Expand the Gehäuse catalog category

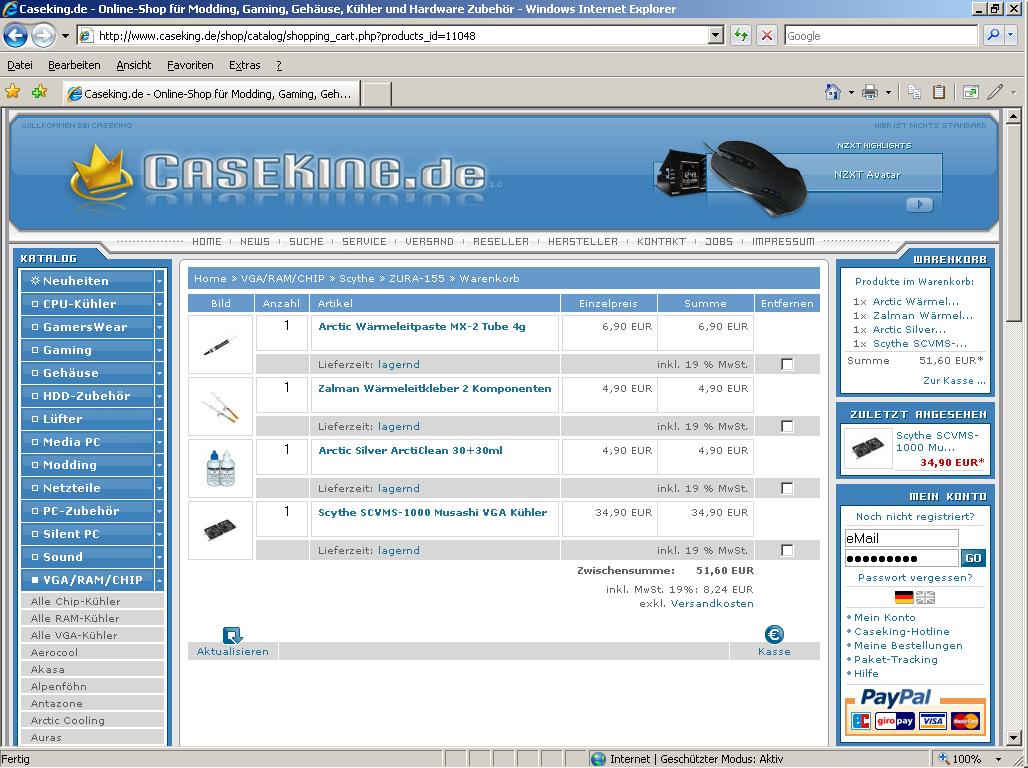click(x=159, y=373)
